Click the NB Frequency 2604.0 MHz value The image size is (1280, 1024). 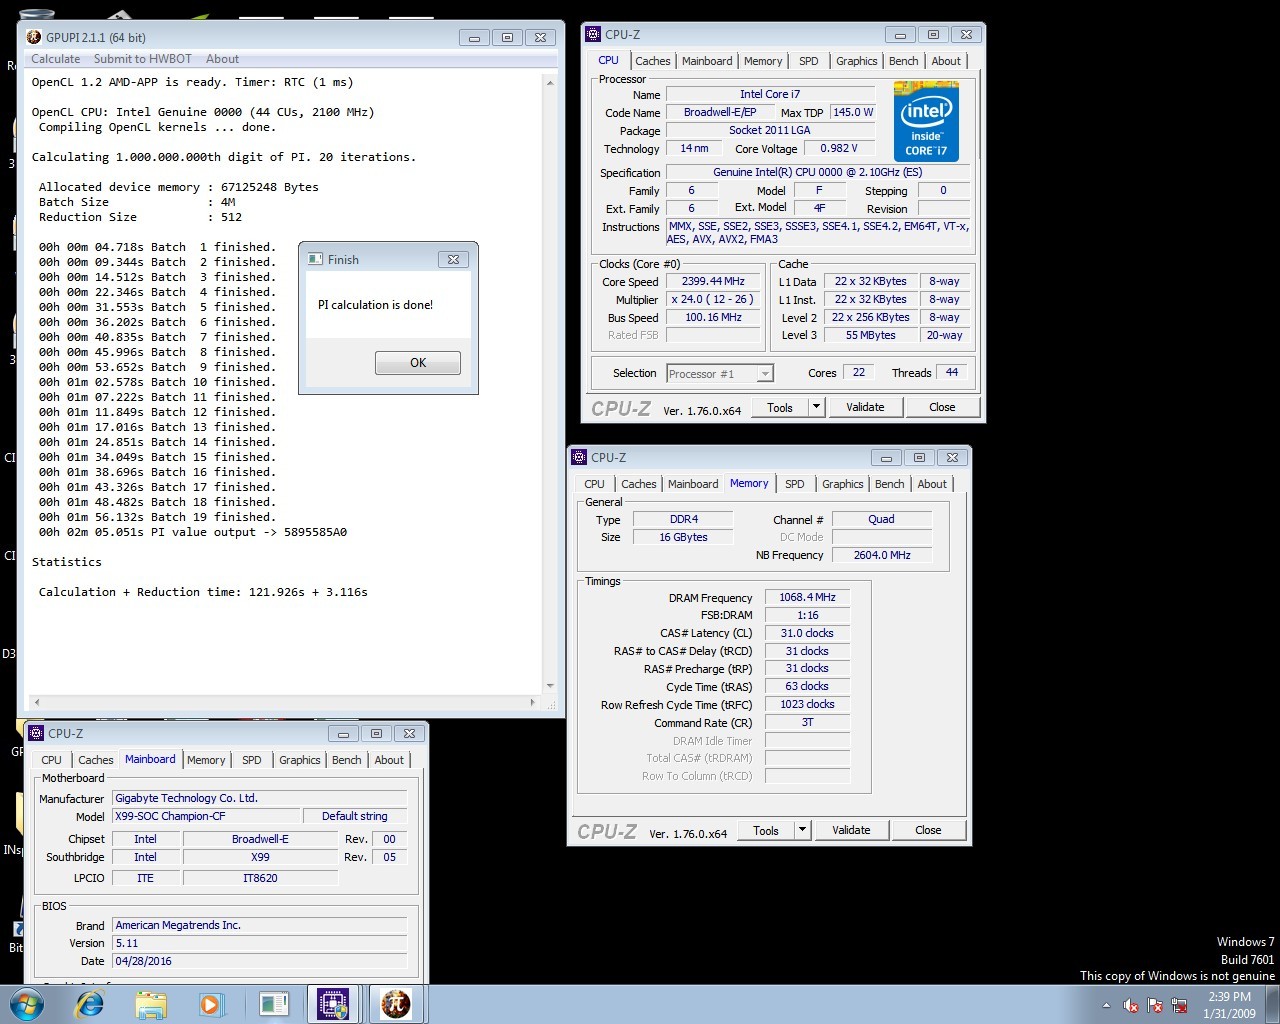pos(882,555)
